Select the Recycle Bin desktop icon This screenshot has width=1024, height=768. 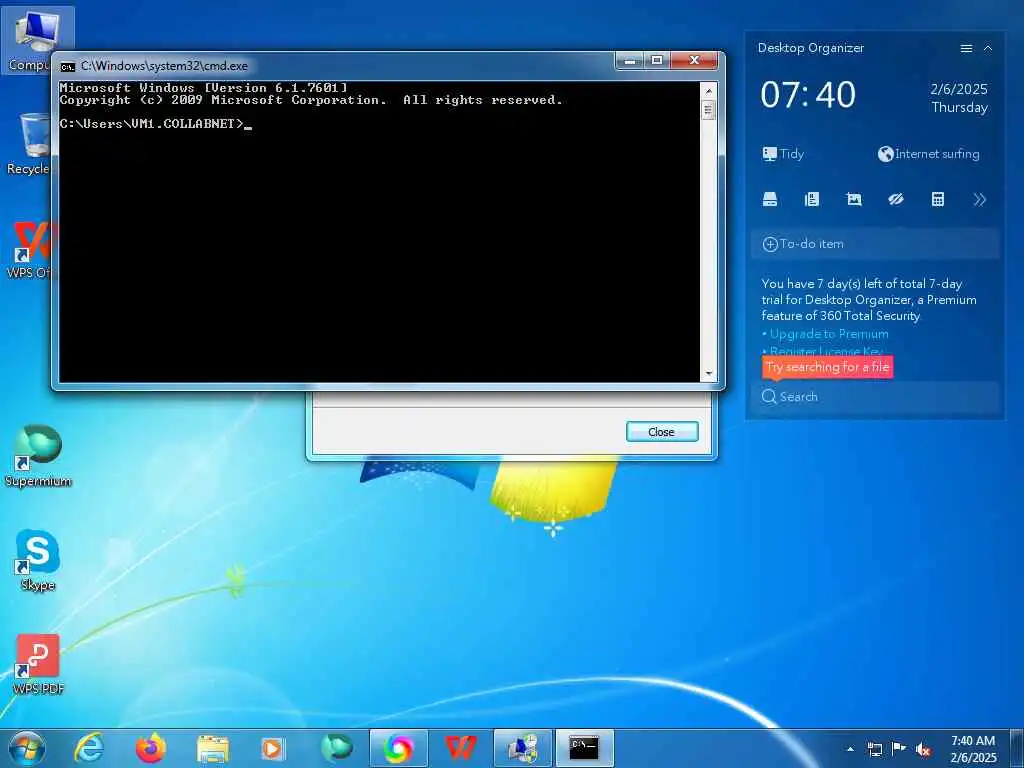coord(29,144)
